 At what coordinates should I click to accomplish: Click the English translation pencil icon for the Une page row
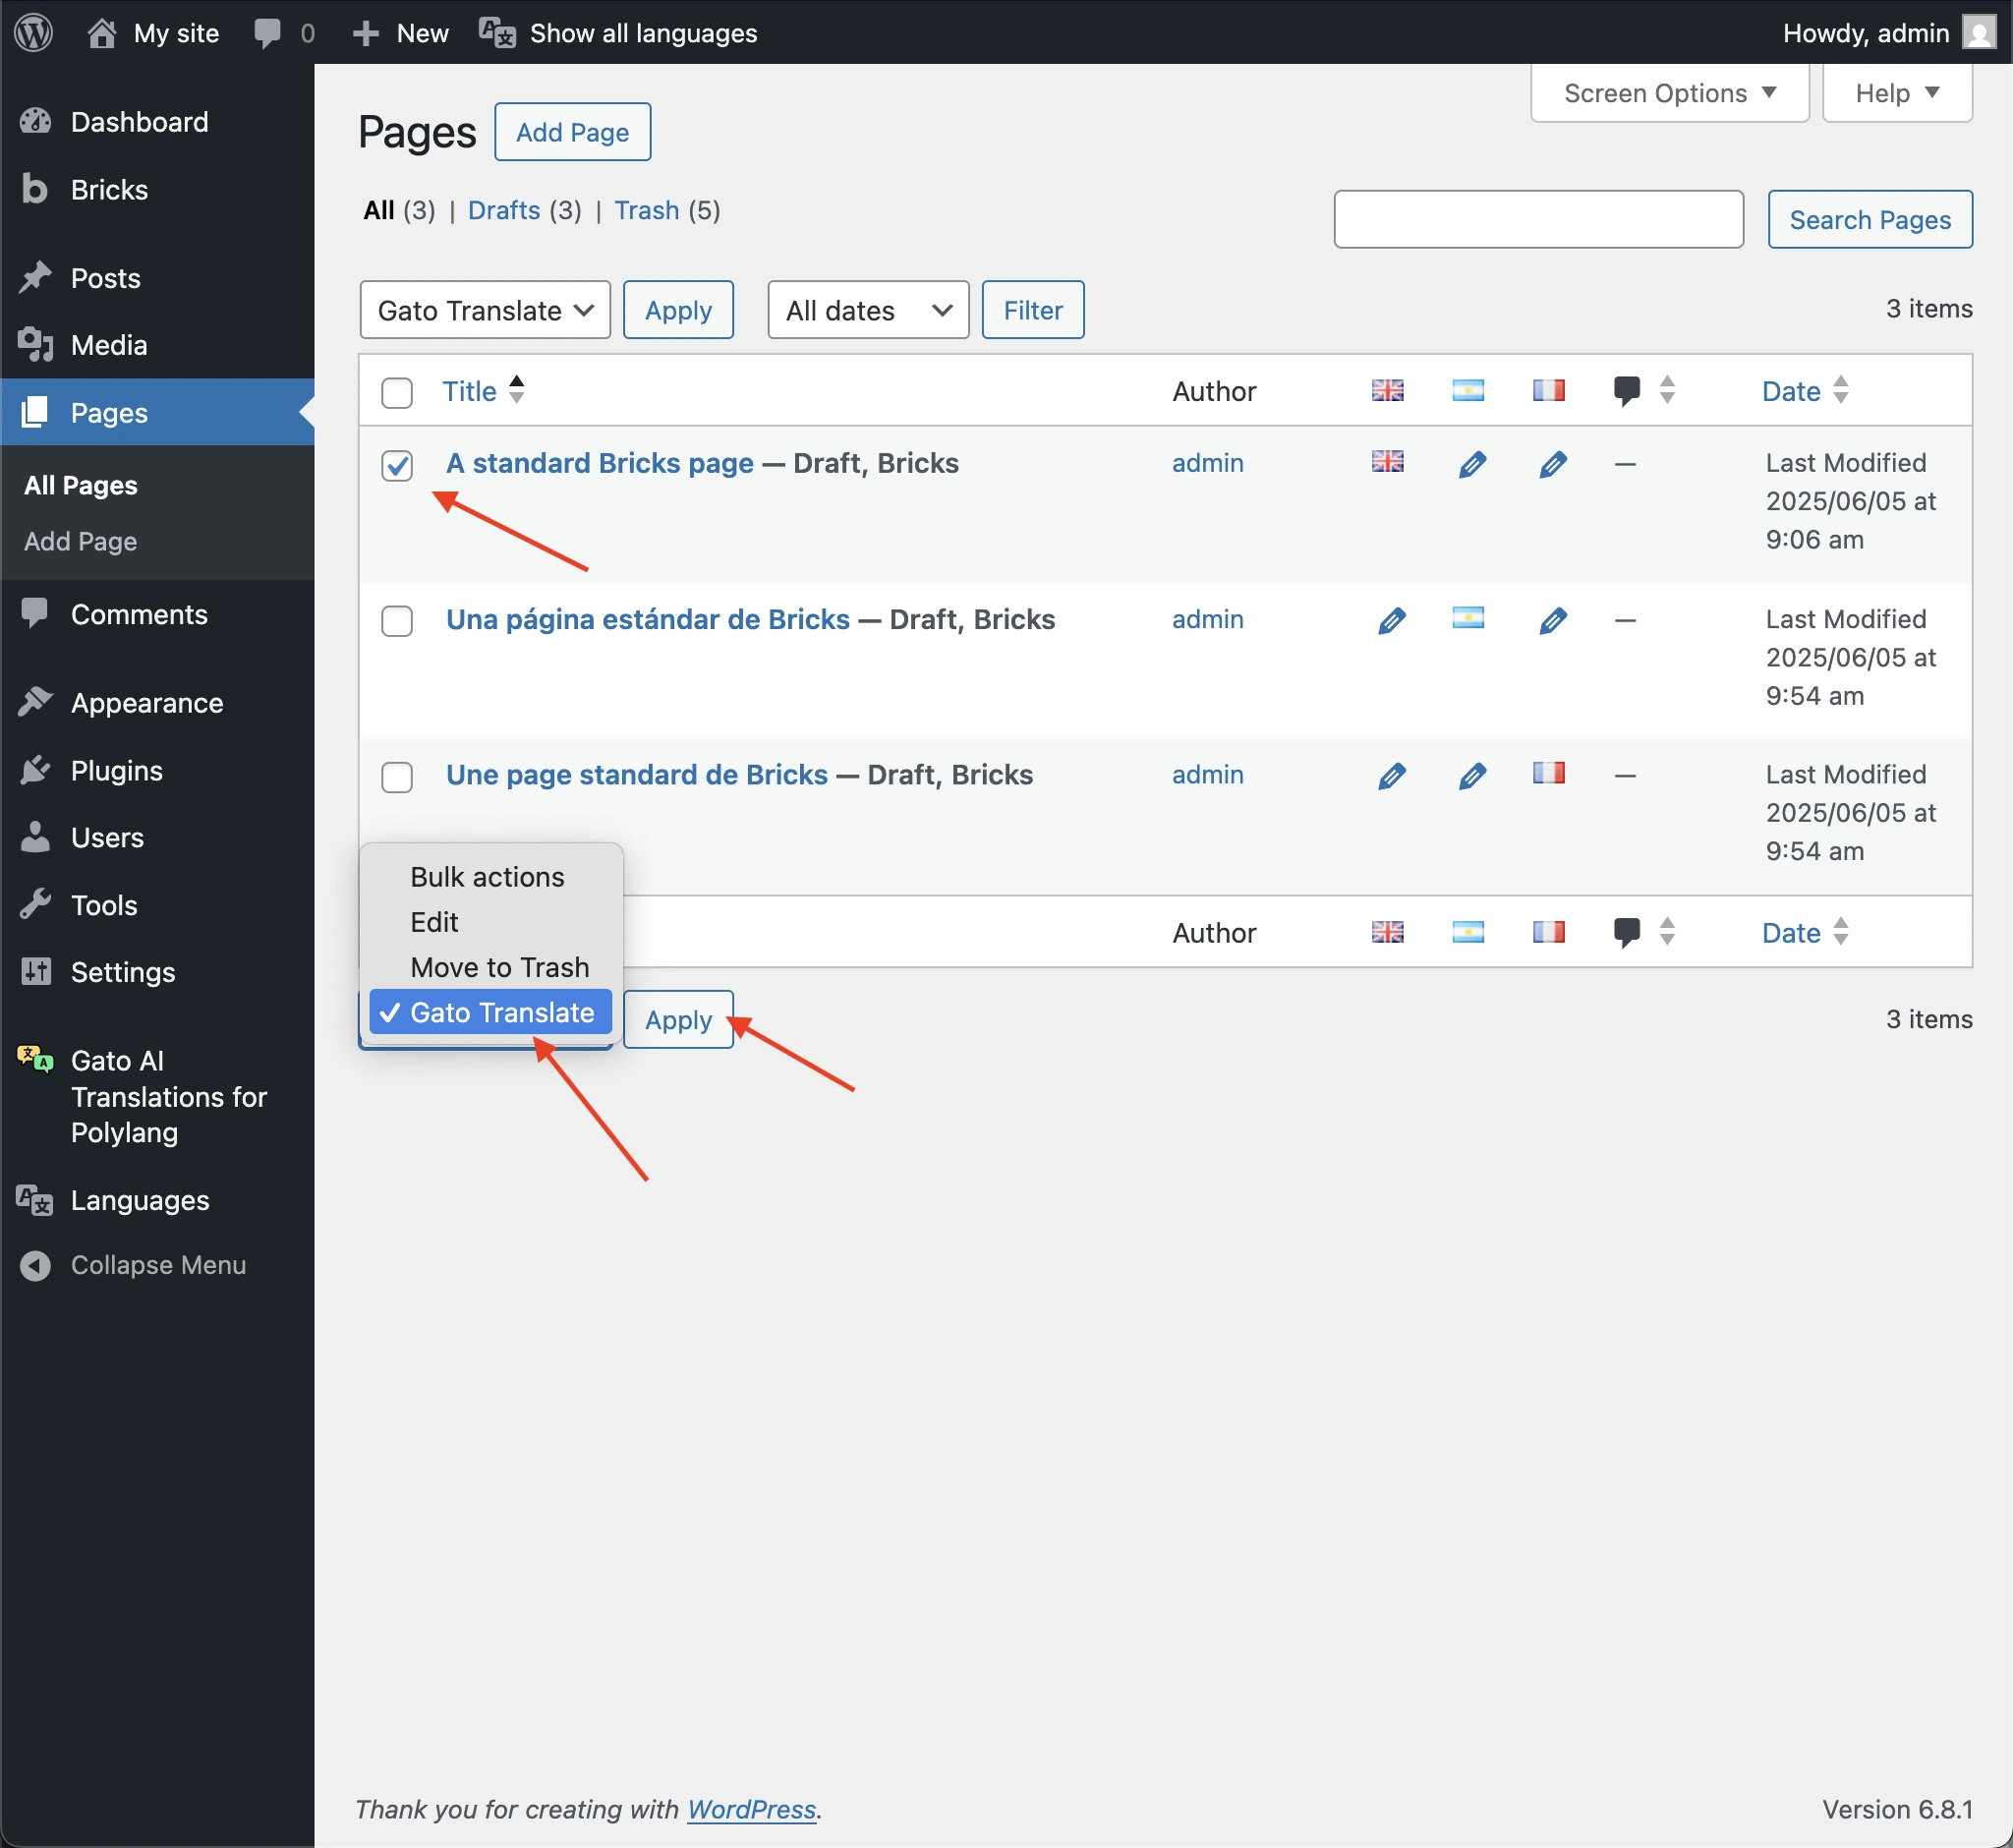(1391, 776)
